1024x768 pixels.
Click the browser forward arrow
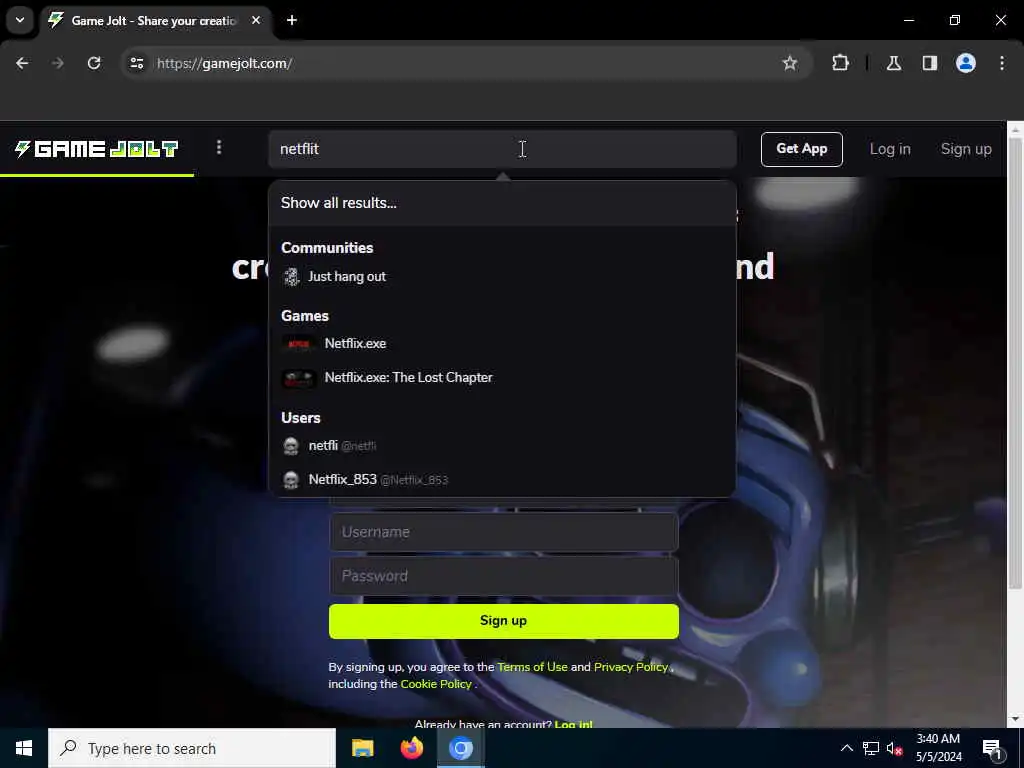pyautogui.click(x=58, y=63)
